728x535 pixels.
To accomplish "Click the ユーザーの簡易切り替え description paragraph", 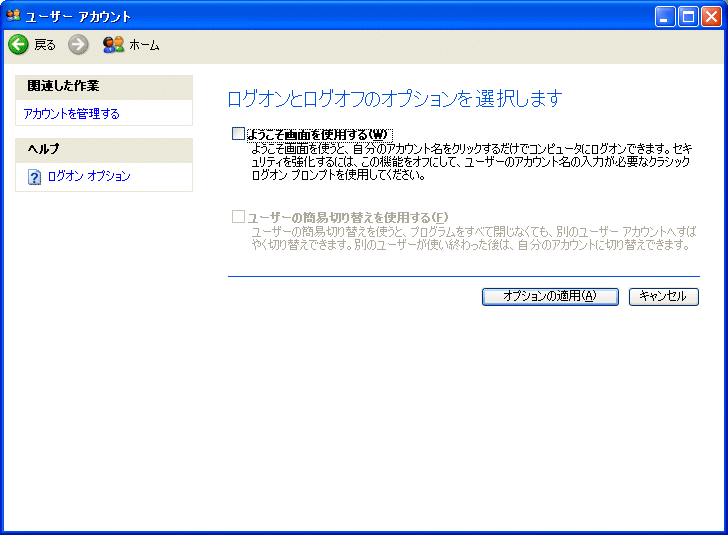I will click(474, 238).
